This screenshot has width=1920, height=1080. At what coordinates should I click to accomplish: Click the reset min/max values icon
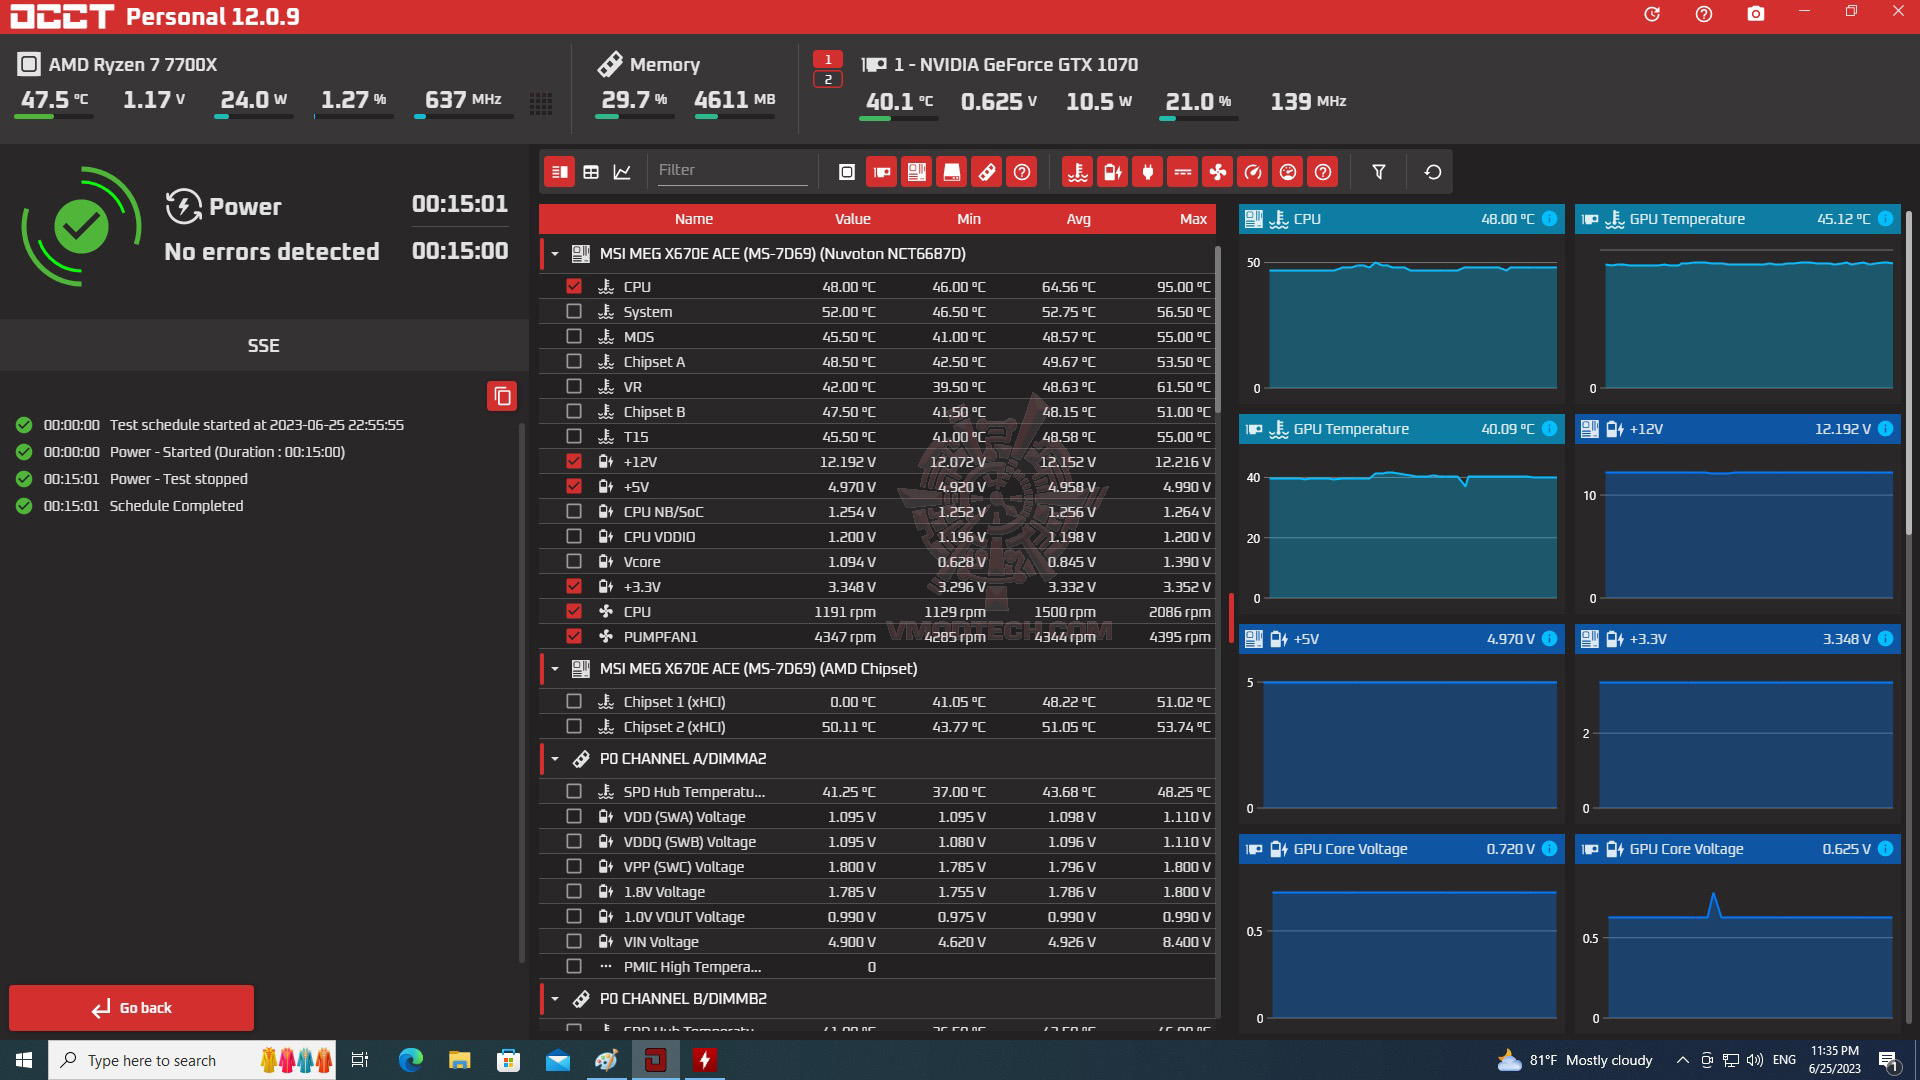coord(1432,172)
